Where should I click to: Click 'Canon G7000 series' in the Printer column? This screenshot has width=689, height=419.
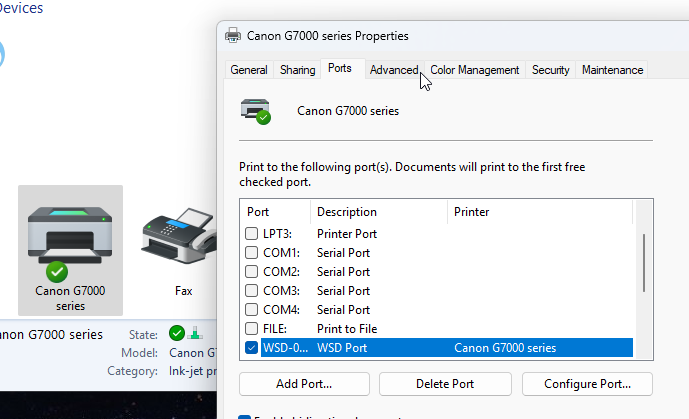(x=505, y=348)
